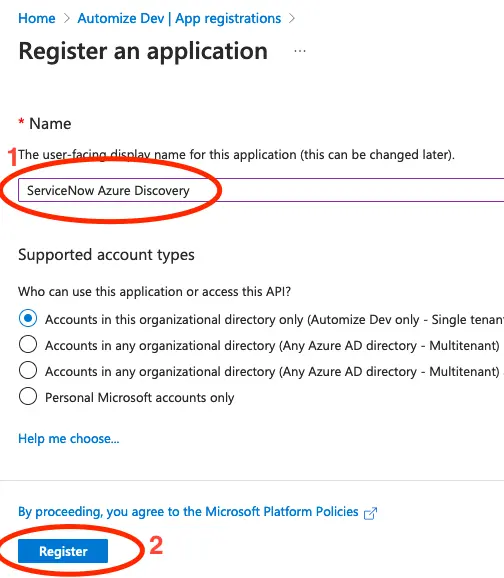Click the external link icon beside Policies

coord(370,513)
